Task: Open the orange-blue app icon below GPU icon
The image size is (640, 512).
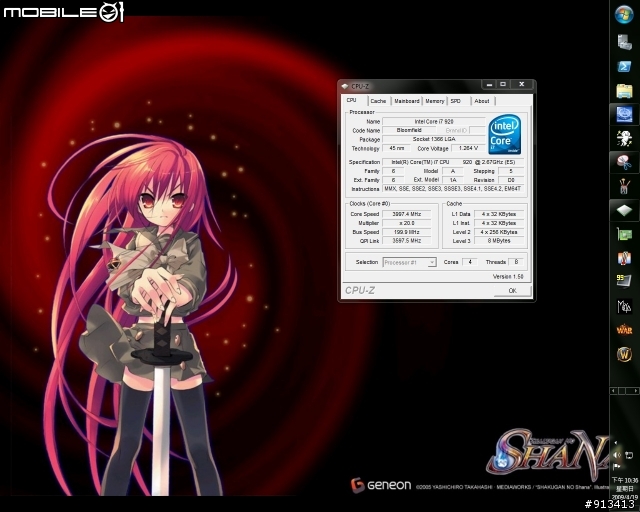Action: point(624,258)
